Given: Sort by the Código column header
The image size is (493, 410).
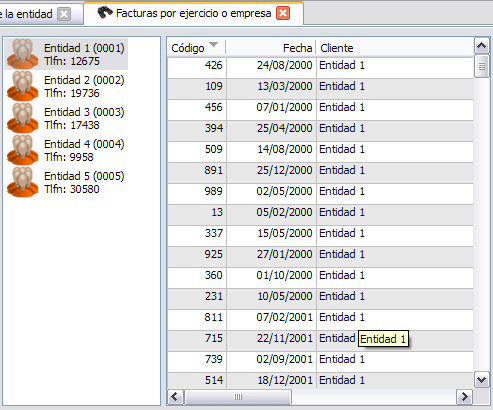Looking at the screenshot, I should [x=196, y=48].
